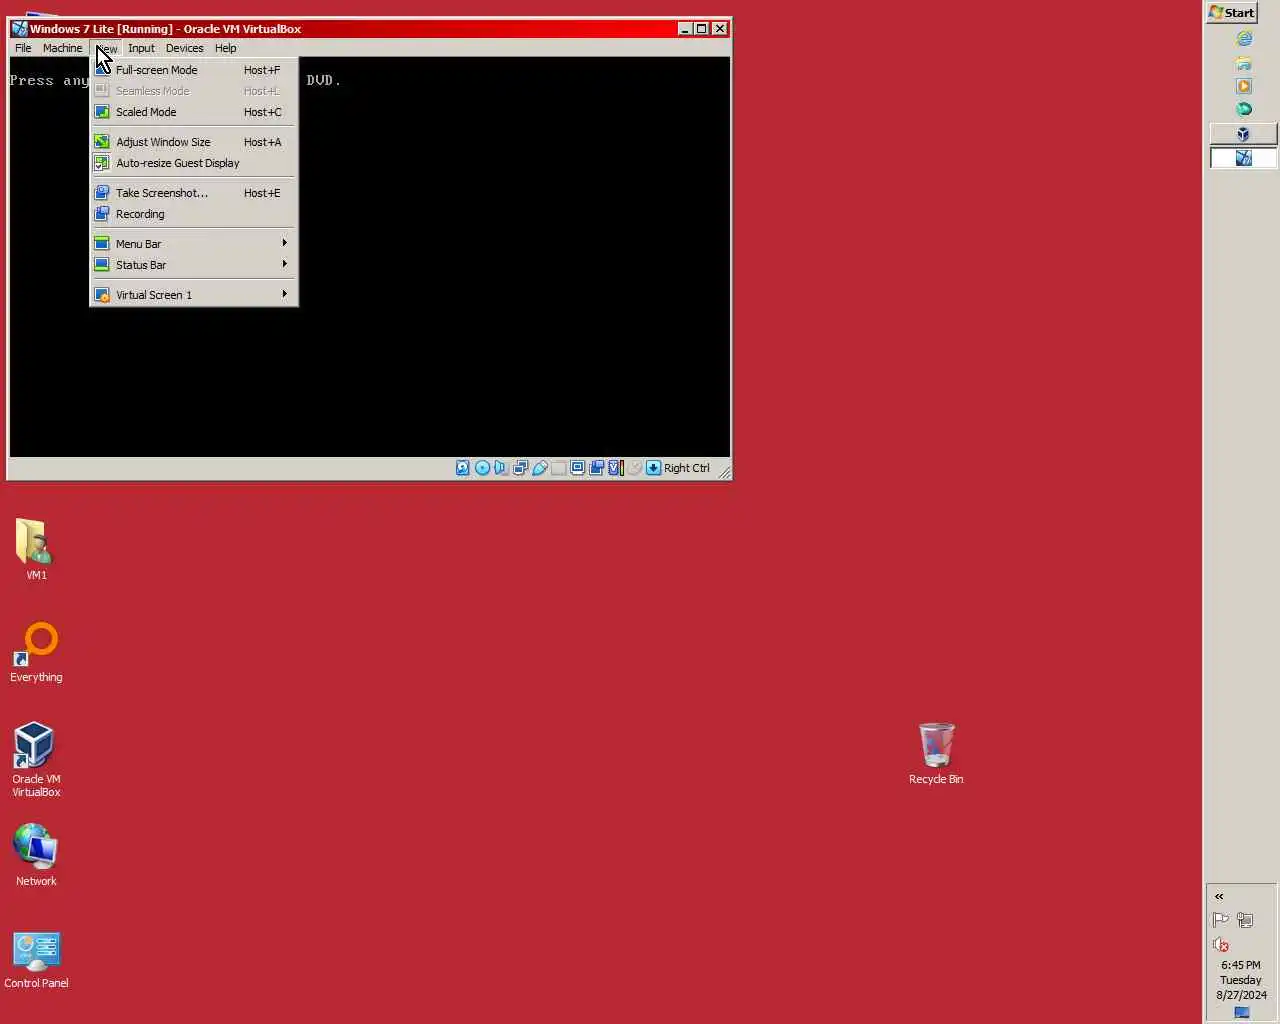Click the Show Desktop button in taskbar

(x=1242, y=1013)
